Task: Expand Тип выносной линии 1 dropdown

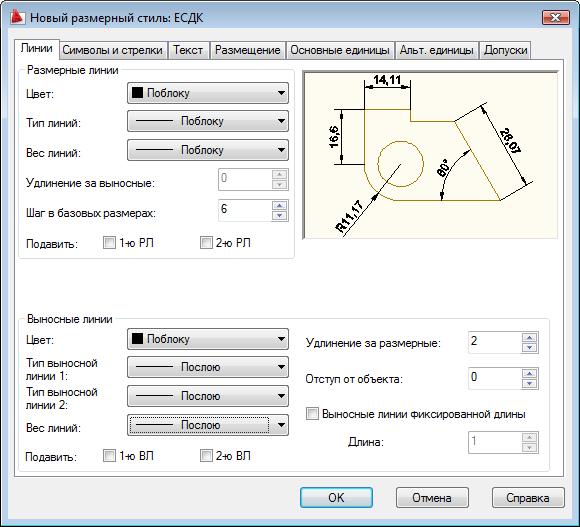Action: [x=208, y=367]
